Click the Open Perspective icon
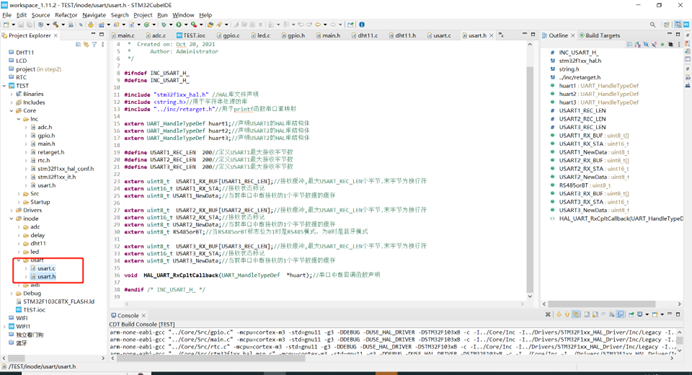The height and width of the screenshot is (375, 692). (667, 25)
